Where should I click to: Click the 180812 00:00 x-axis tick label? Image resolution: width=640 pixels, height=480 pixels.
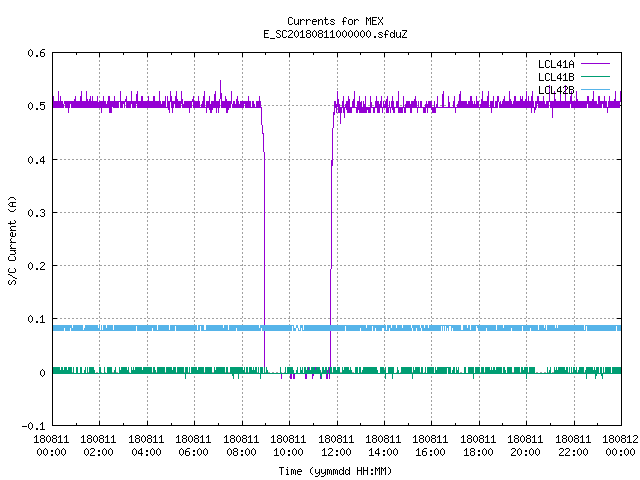tap(620, 446)
